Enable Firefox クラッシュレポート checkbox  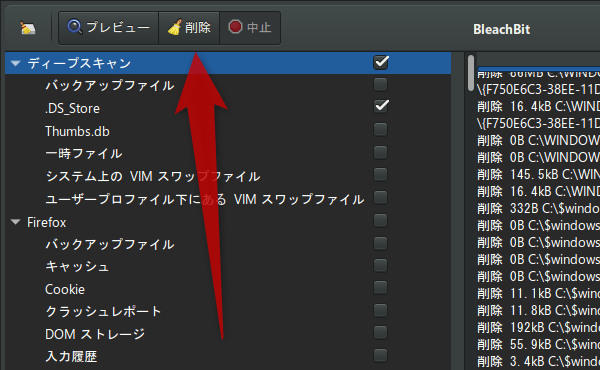point(380,310)
